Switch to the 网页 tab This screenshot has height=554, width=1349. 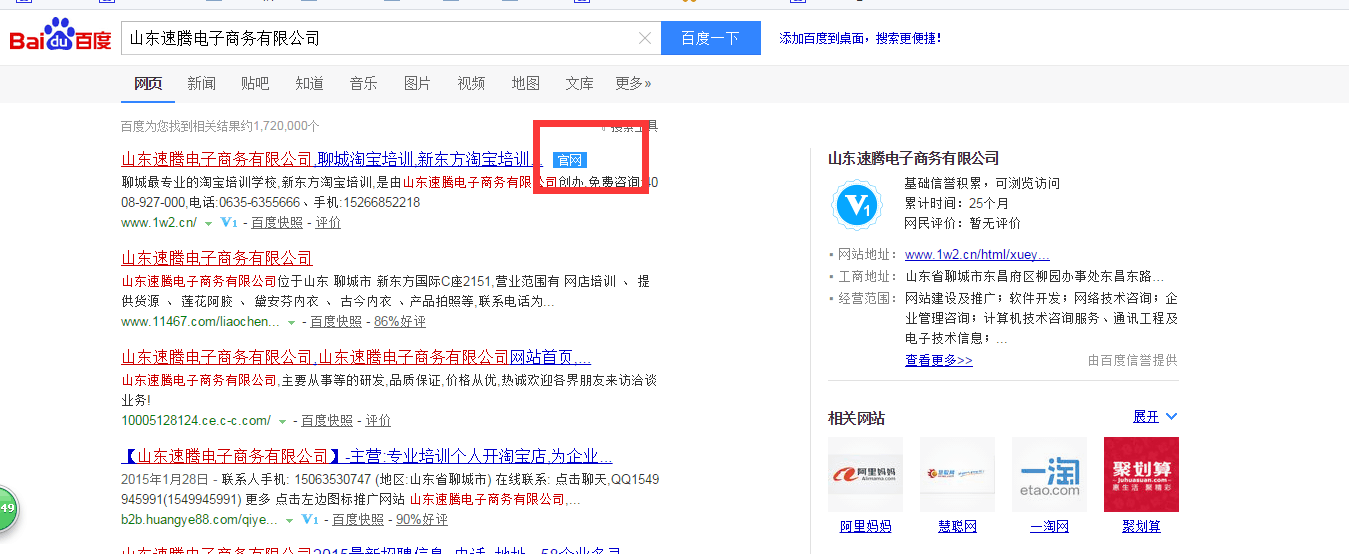click(x=148, y=83)
